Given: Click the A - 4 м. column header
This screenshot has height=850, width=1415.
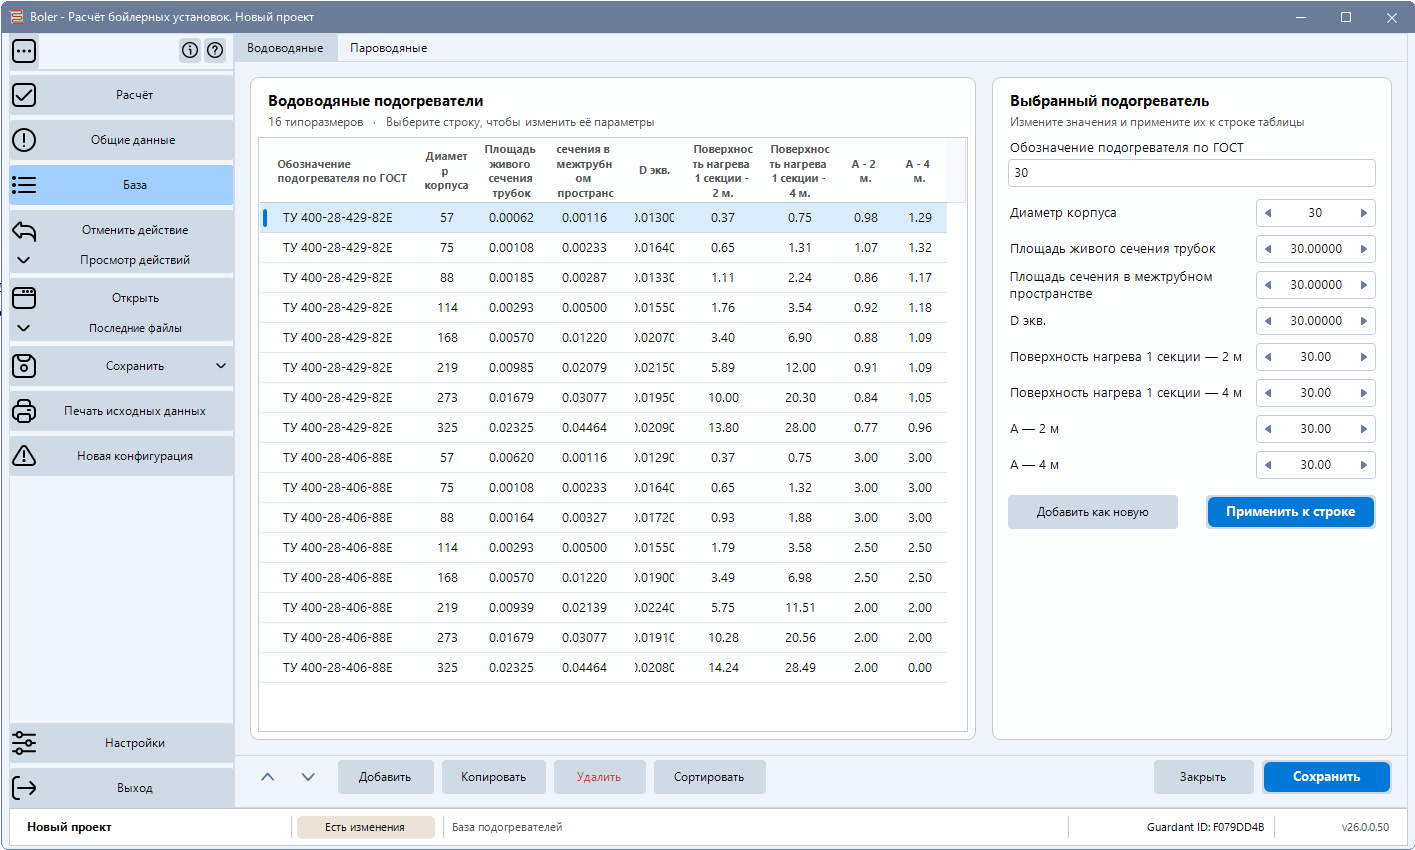Looking at the screenshot, I should coord(918,171).
